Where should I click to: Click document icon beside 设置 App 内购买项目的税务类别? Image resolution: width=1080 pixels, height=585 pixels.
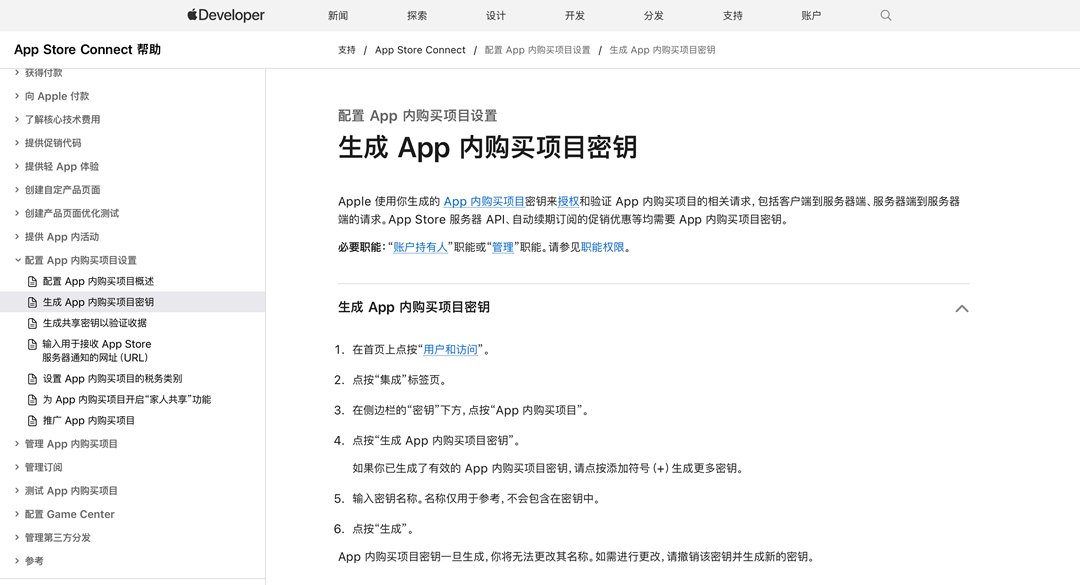(x=32, y=378)
